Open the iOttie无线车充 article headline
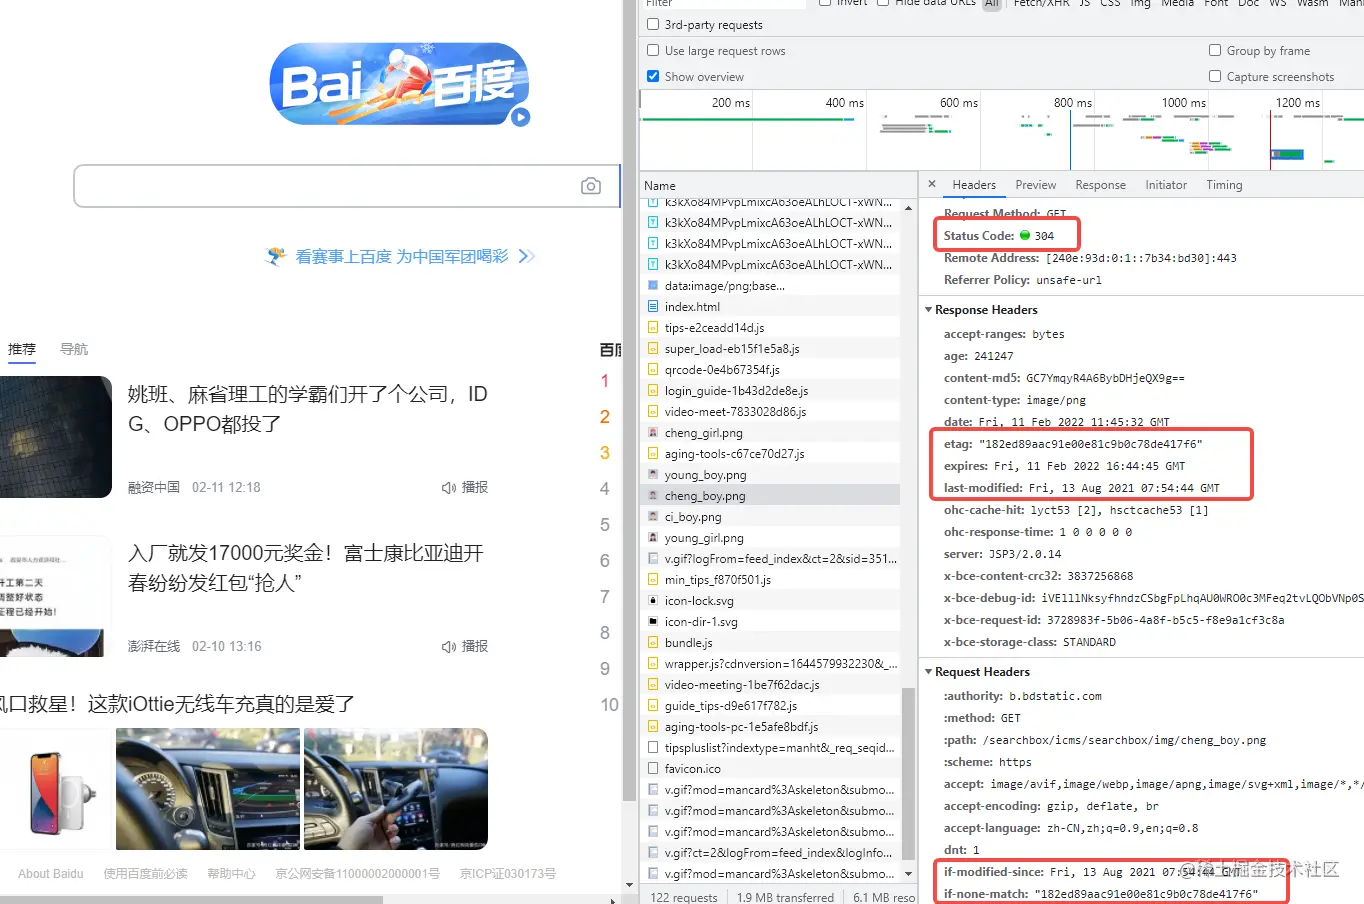Screen dimensions: 1364x904 click(177, 704)
